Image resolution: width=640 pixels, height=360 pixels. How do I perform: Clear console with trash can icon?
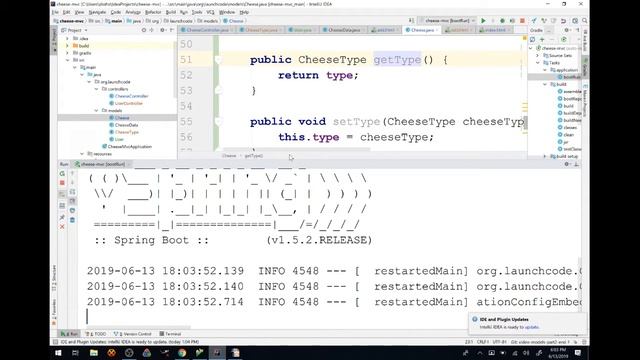pos(72,220)
